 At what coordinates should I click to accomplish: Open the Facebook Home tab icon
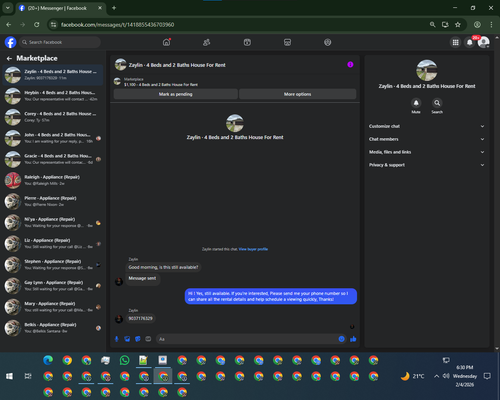pyautogui.click(x=166, y=42)
